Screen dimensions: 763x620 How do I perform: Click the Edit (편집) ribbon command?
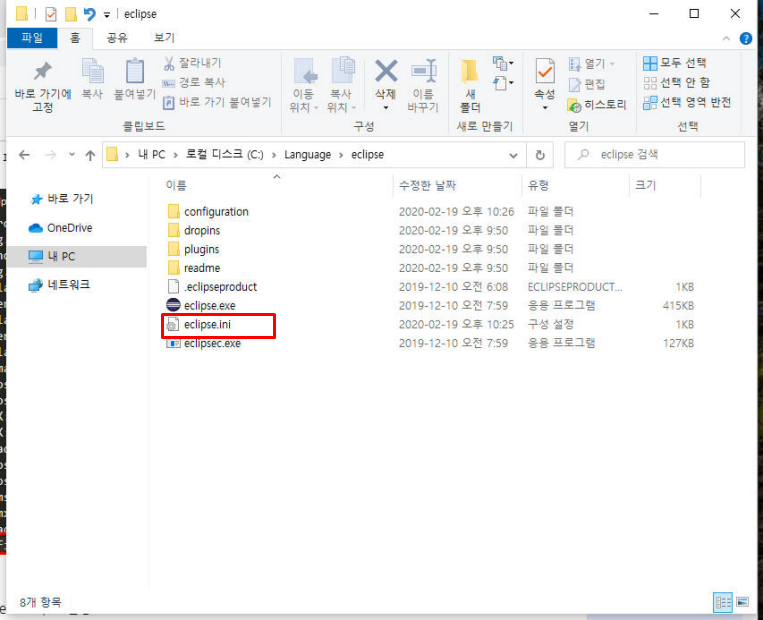point(587,84)
